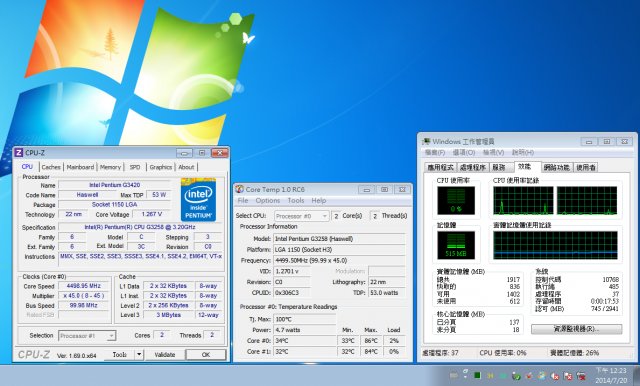Switch to the 處理程序 tab in Task Manager
This screenshot has height=386, width=640.
(473, 167)
